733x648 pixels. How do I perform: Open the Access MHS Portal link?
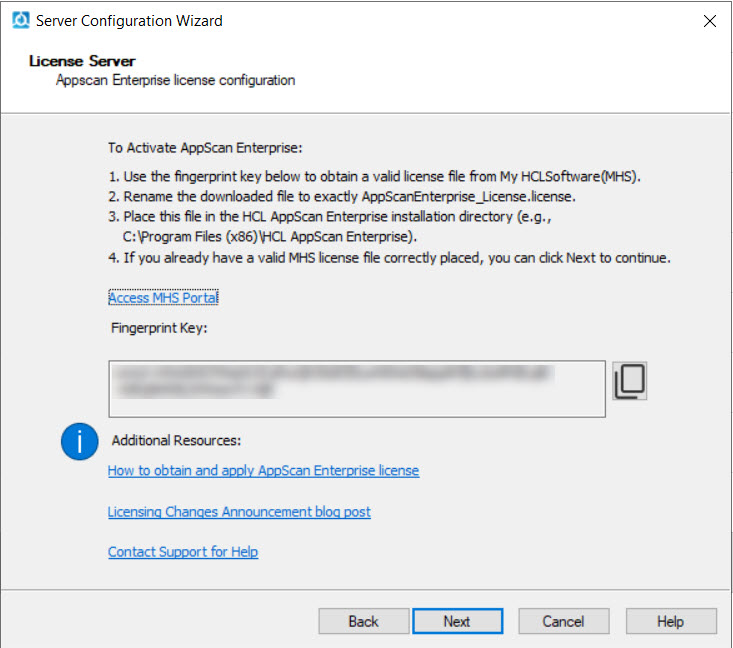[x=163, y=298]
